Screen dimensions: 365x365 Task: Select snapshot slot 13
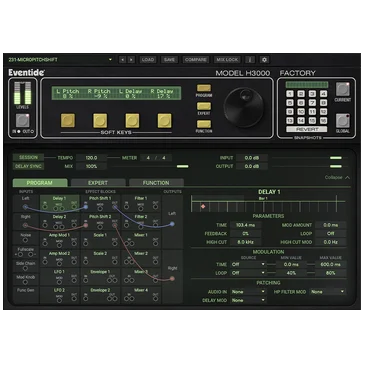[x=290, y=121]
